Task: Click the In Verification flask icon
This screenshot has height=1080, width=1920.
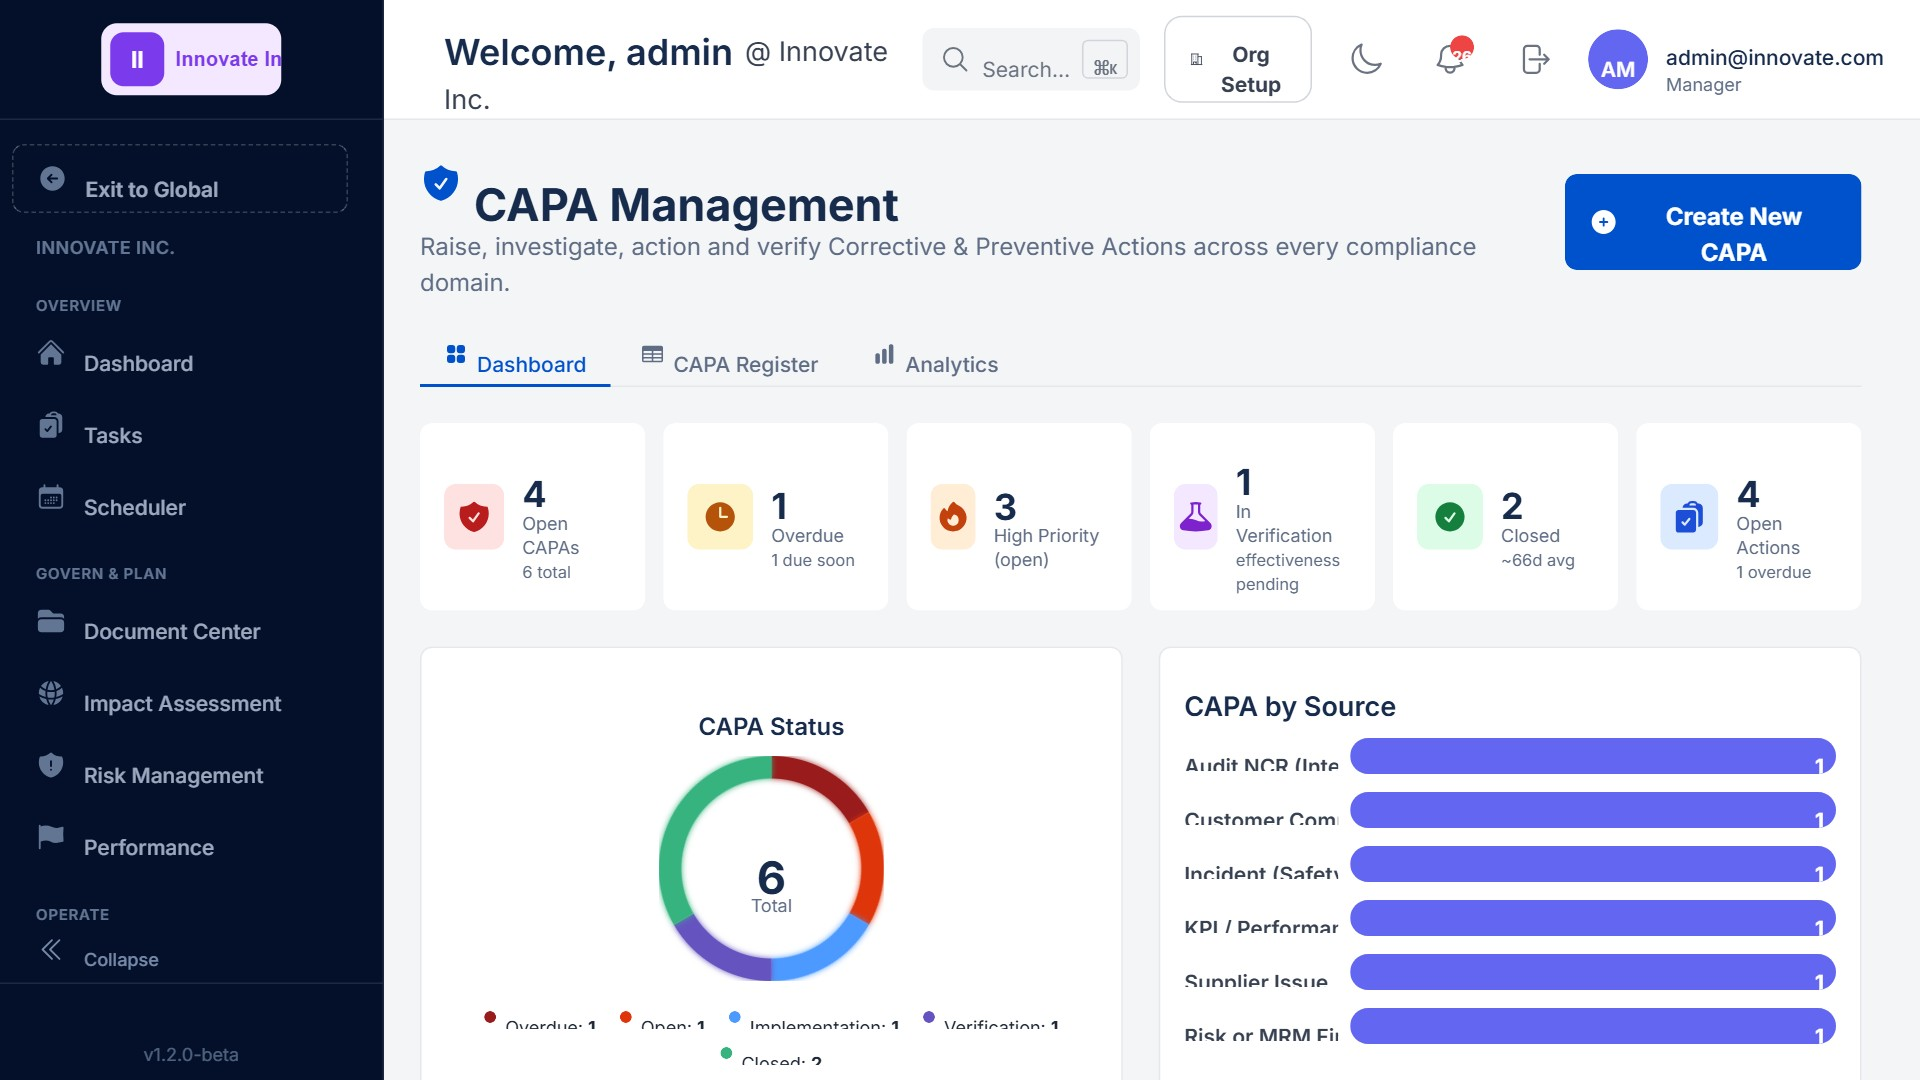Action: [1195, 517]
